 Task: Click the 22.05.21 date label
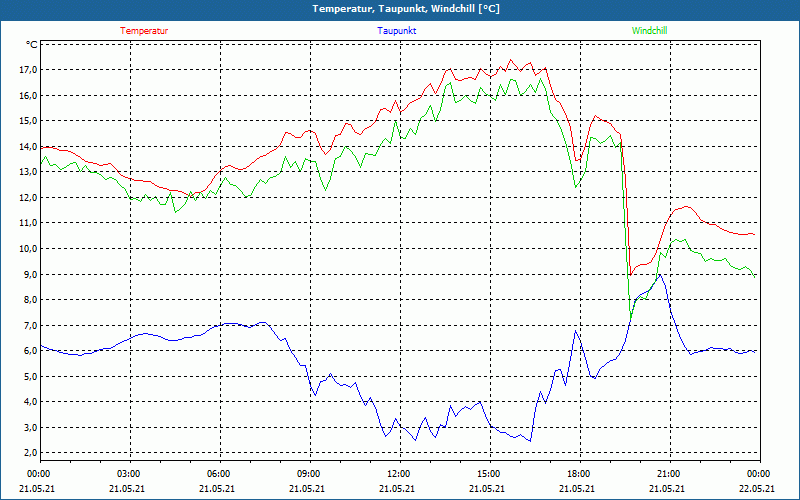point(757,489)
